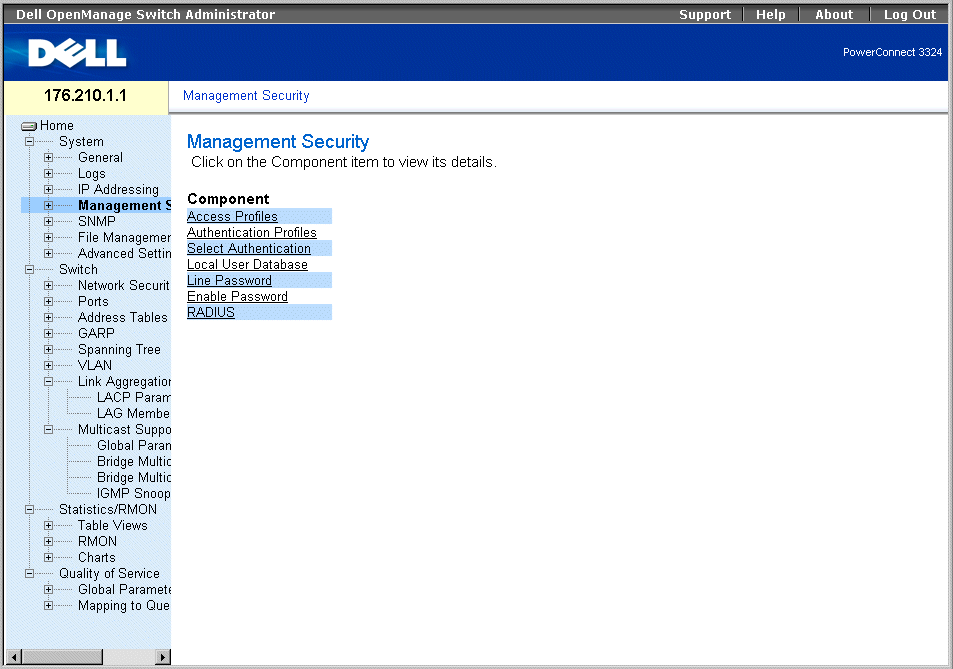Expand the Advanced Settings node
The width and height of the screenshot is (953, 669).
tap(49, 253)
